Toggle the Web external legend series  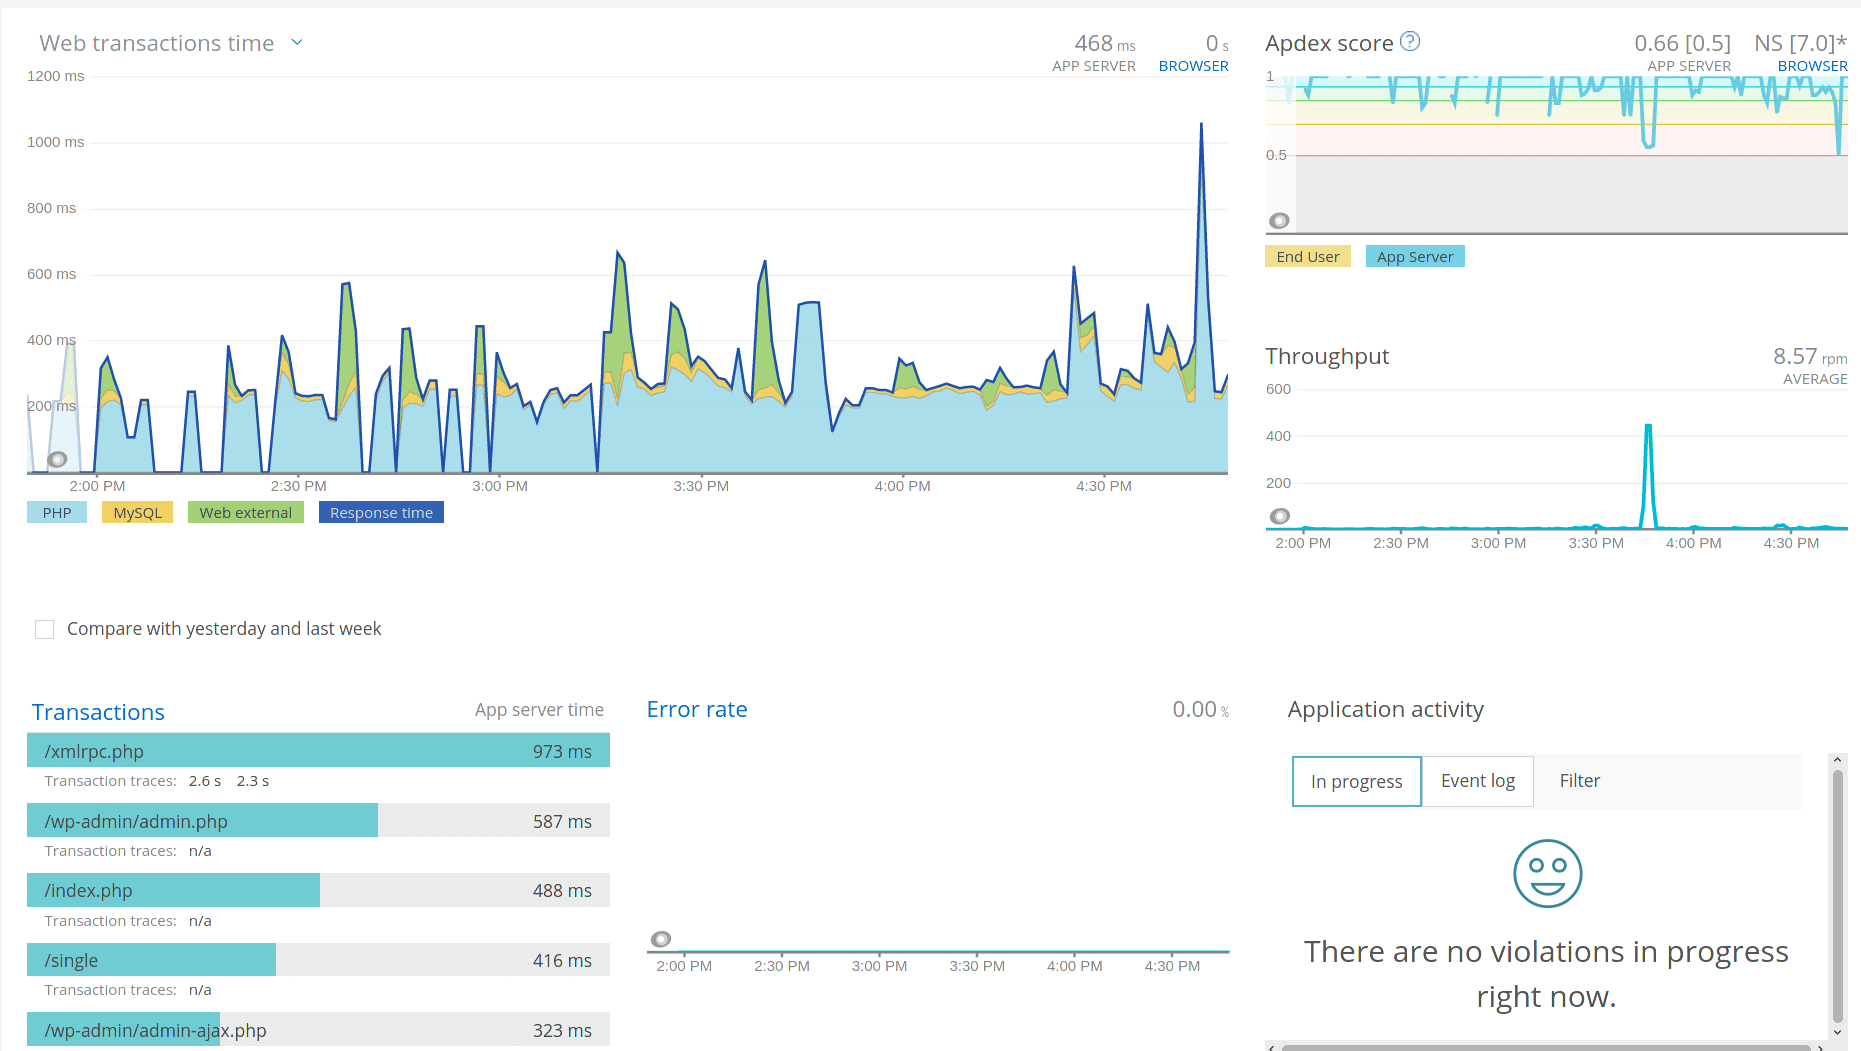click(x=245, y=513)
